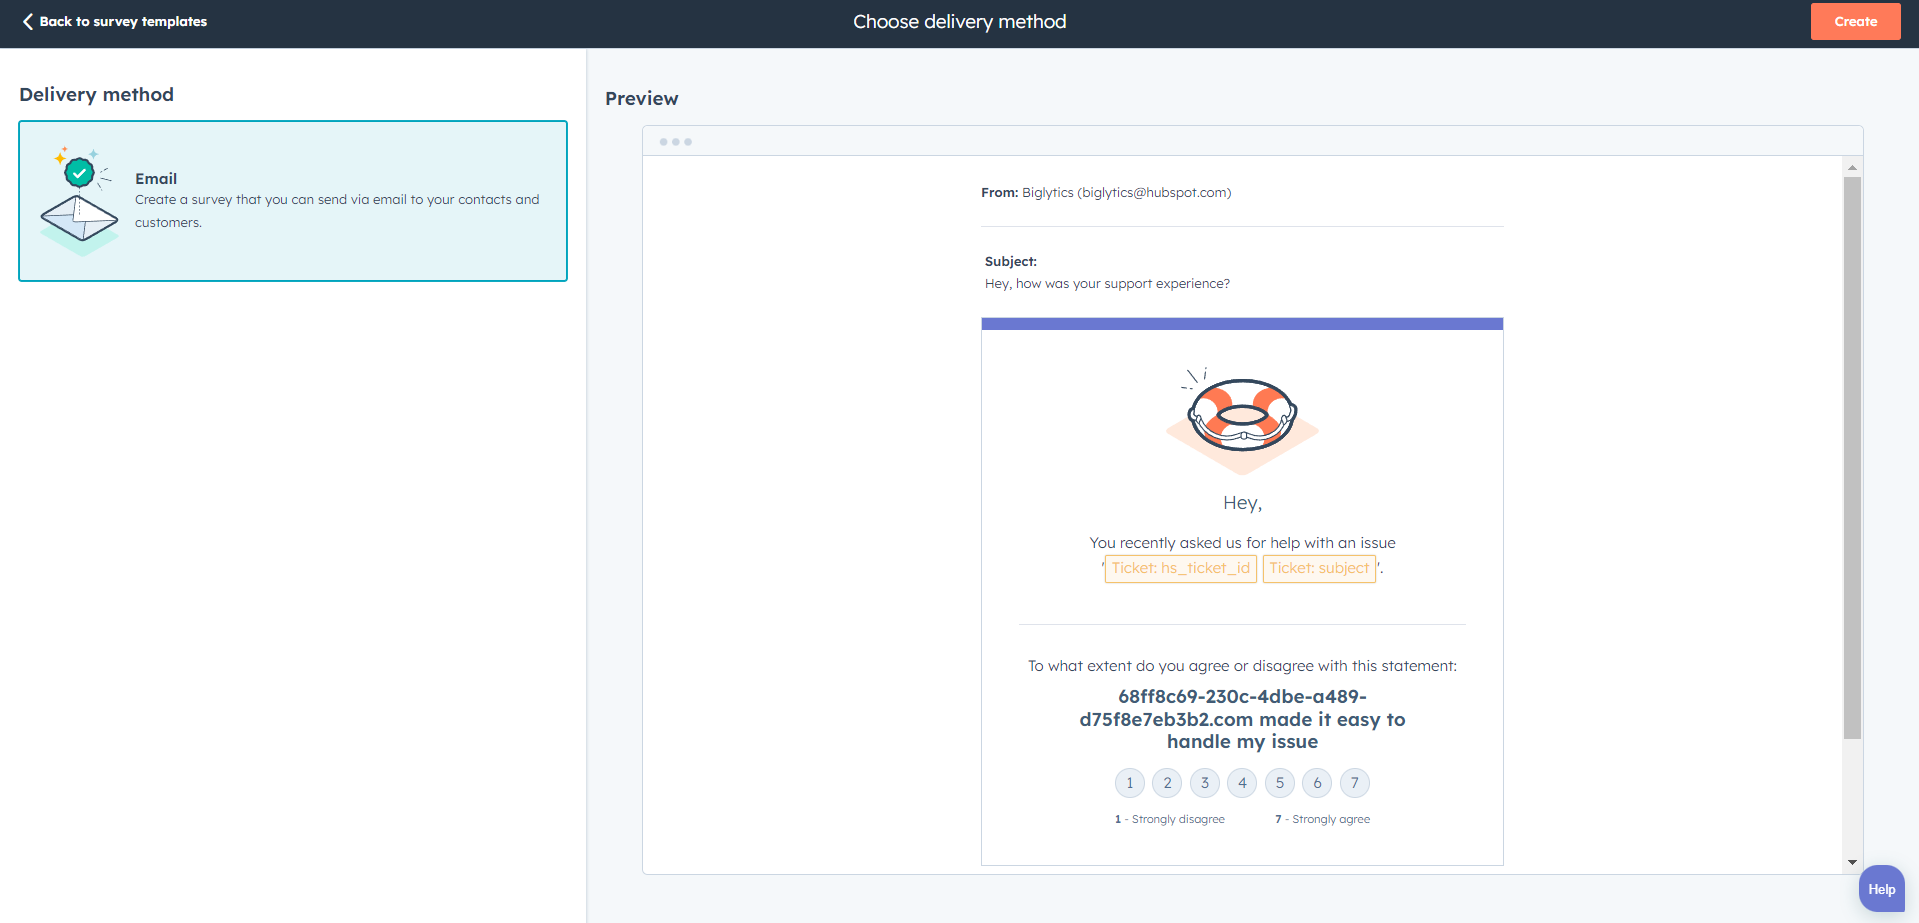The width and height of the screenshot is (1919, 923).
Task: Click the teal checkmark badge above the envelope
Action: (81, 173)
